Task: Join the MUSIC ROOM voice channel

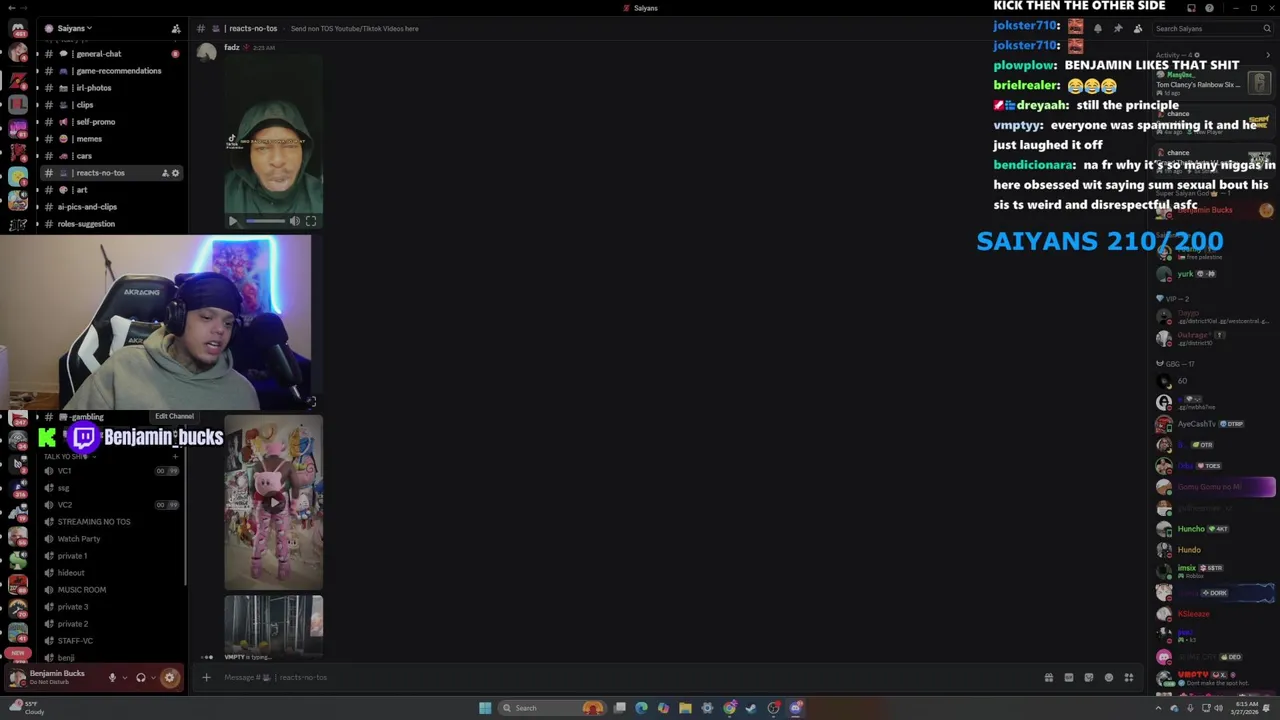Action: (x=110, y=590)
